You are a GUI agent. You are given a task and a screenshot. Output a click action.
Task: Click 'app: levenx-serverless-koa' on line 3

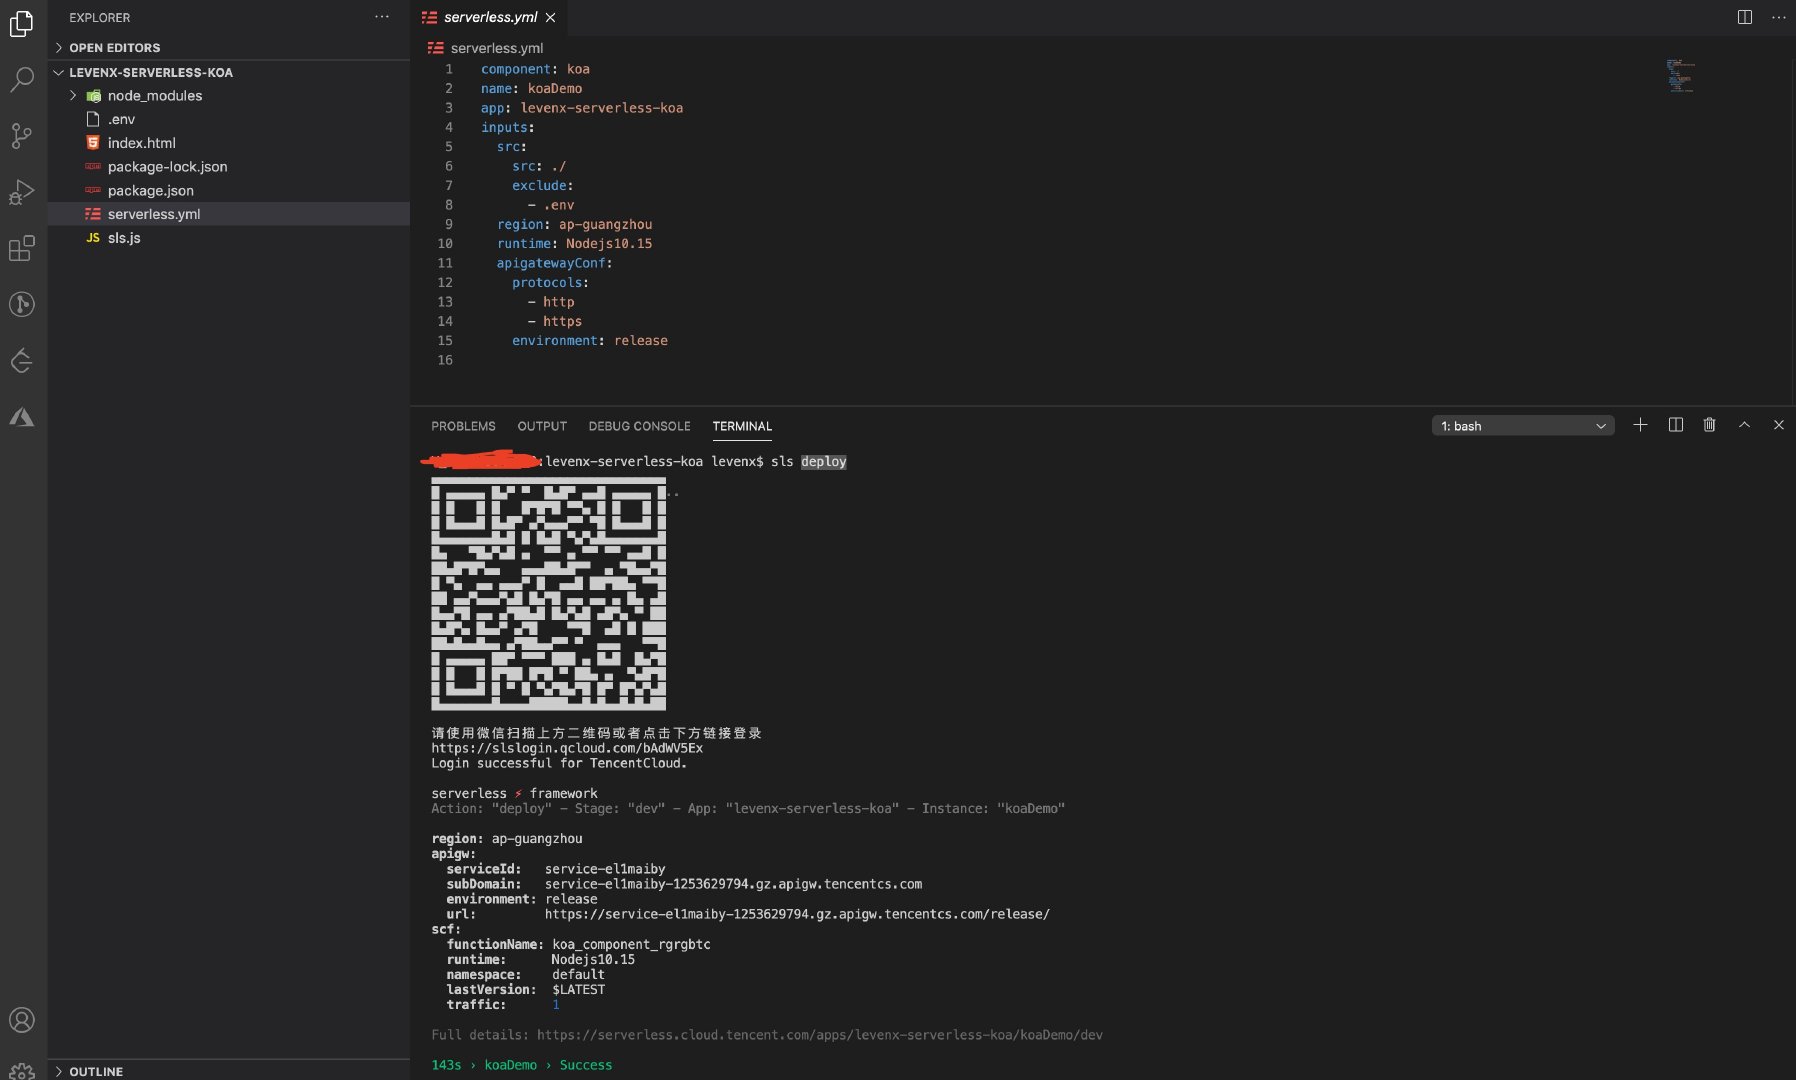[x=582, y=108]
